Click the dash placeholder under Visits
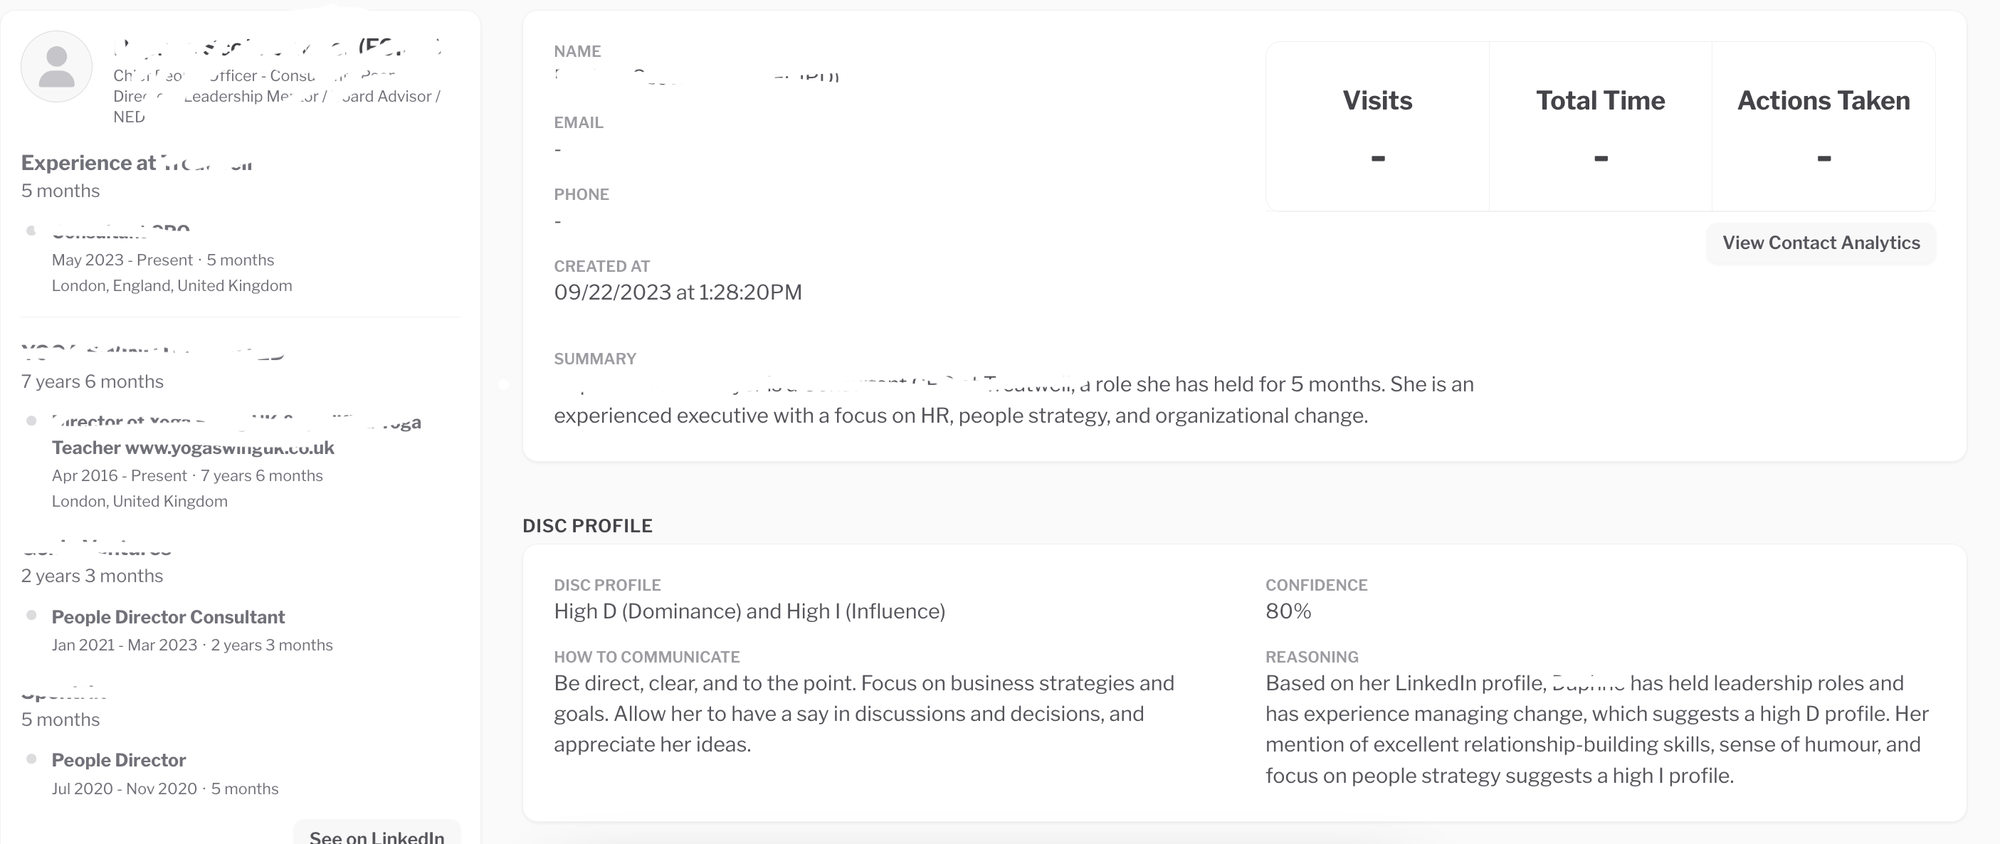The width and height of the screenshot is (2000, 844). coord(1377,158)
